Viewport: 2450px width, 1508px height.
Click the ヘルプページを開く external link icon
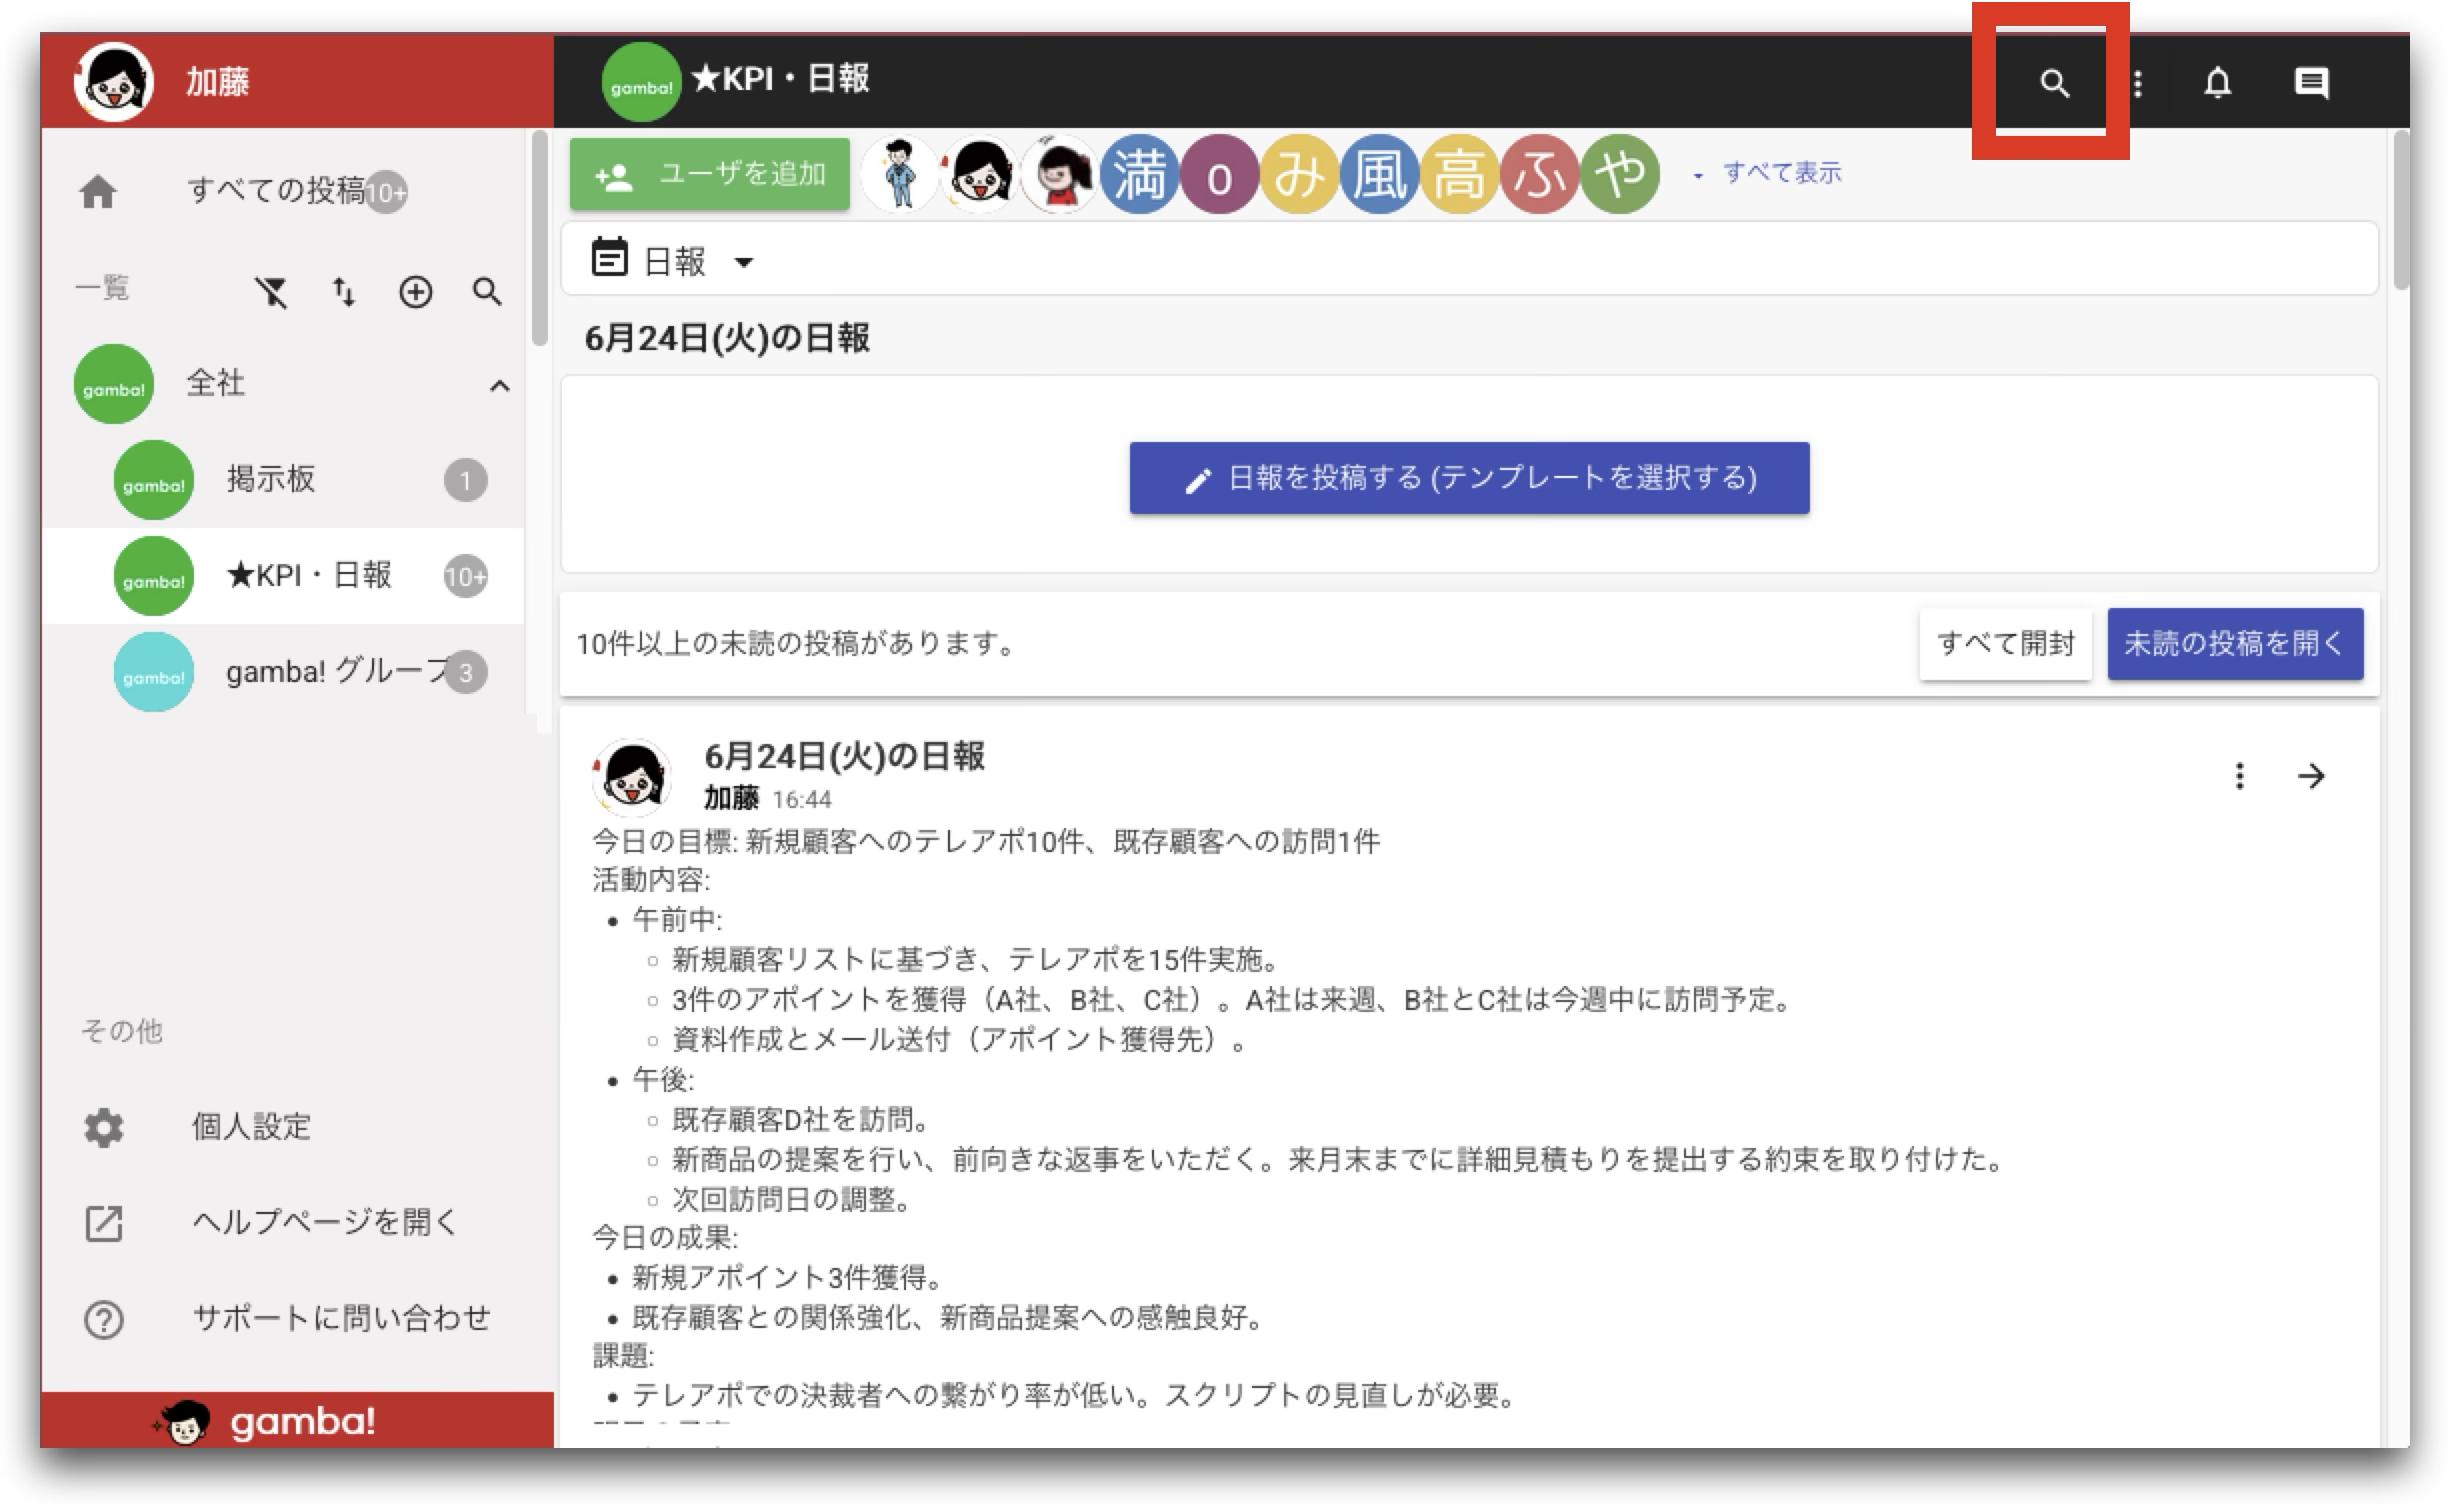click(x=103, y=1223)
